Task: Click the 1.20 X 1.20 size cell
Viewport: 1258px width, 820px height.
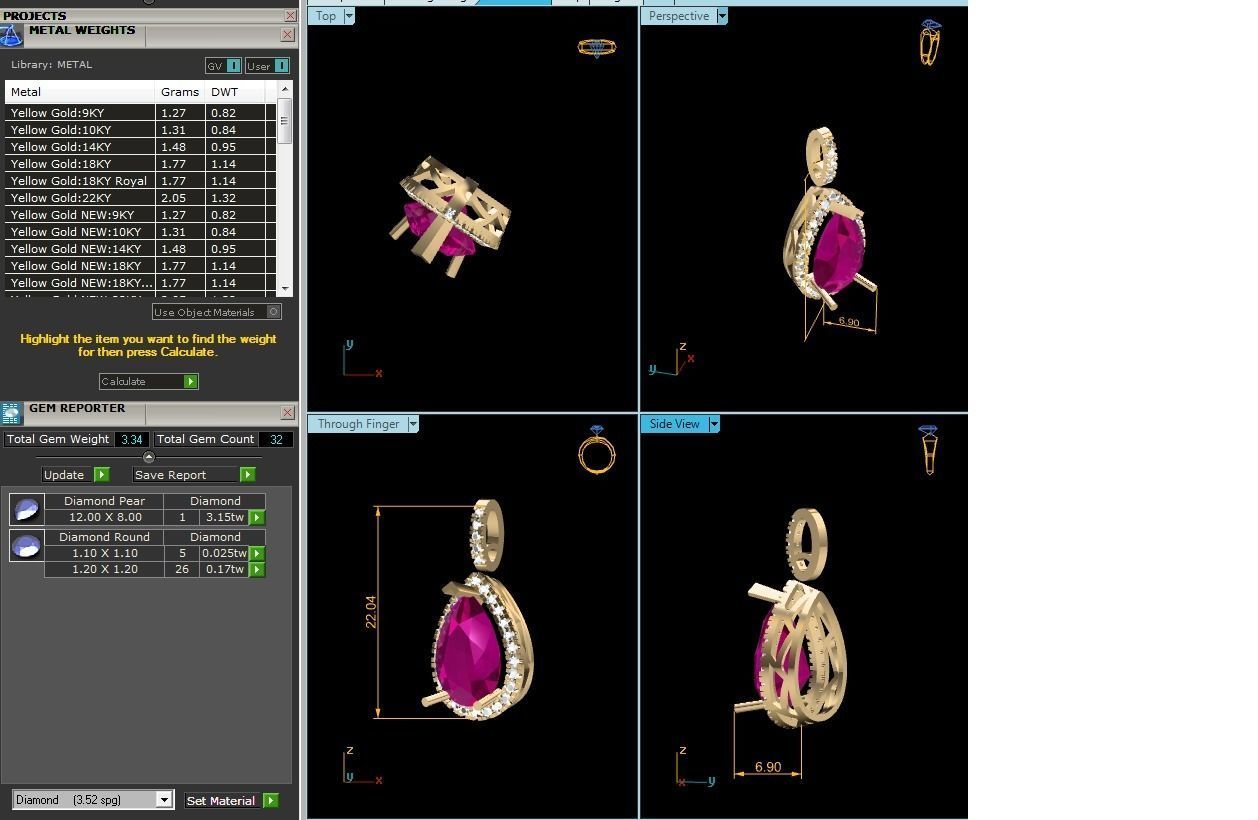Action: 104,569
